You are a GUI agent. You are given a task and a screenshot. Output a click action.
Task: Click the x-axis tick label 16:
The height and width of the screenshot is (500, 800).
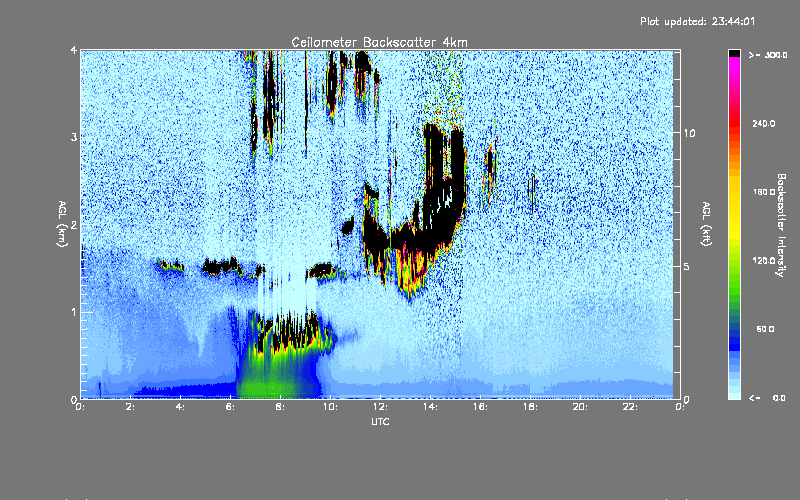click(x=480, y=407)
